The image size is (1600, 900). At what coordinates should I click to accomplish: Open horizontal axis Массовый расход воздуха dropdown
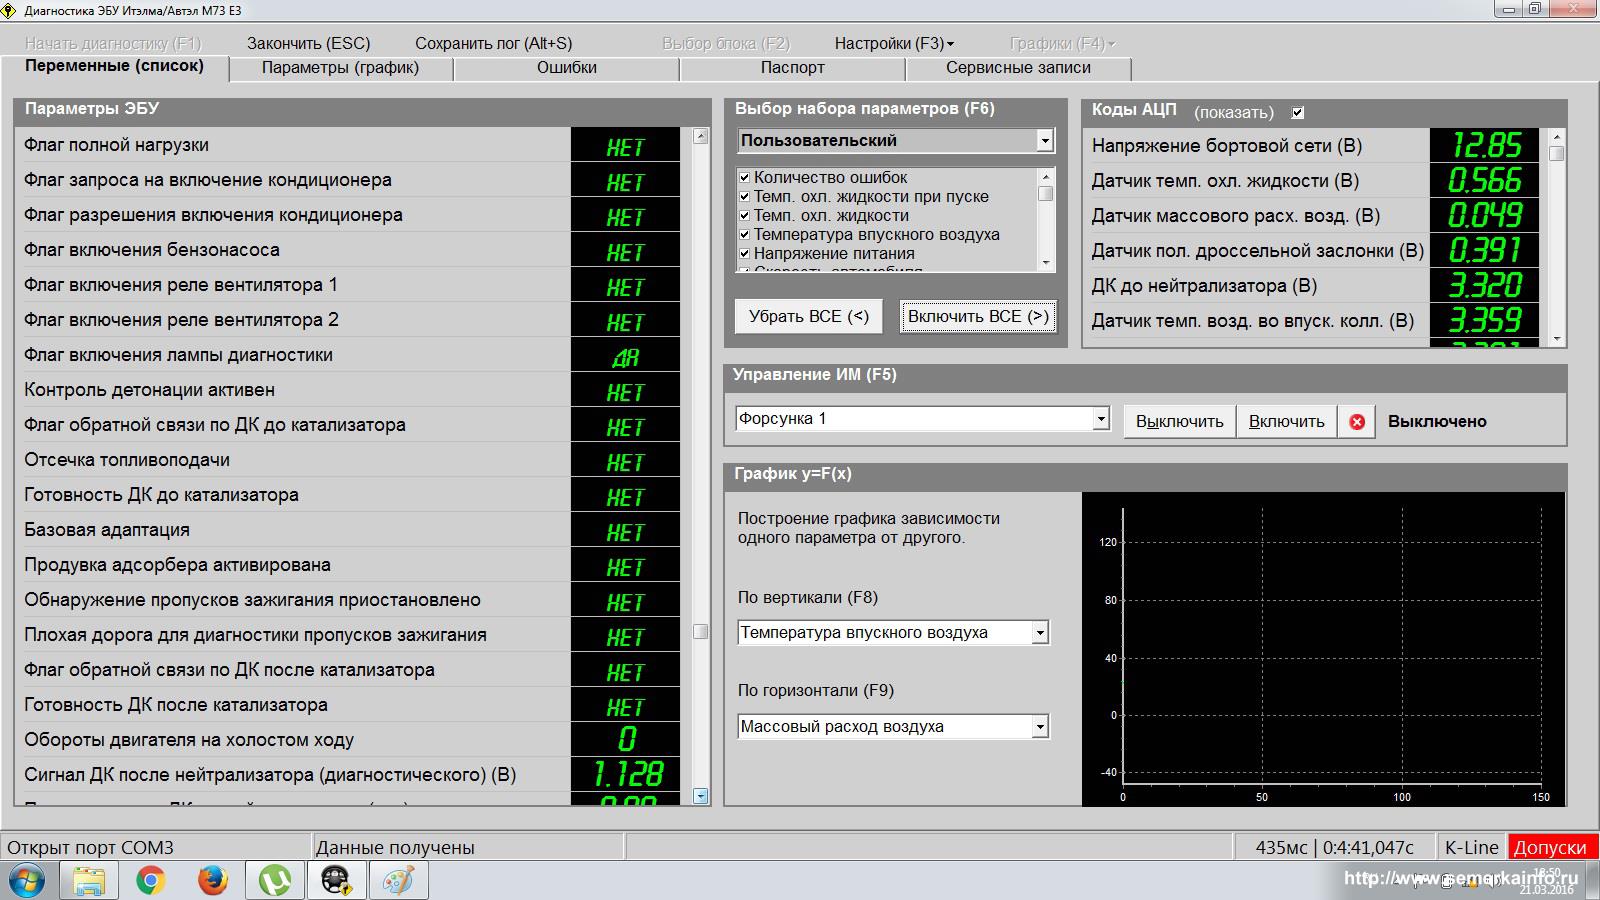pyautogui.click(x=1040, y=727)
